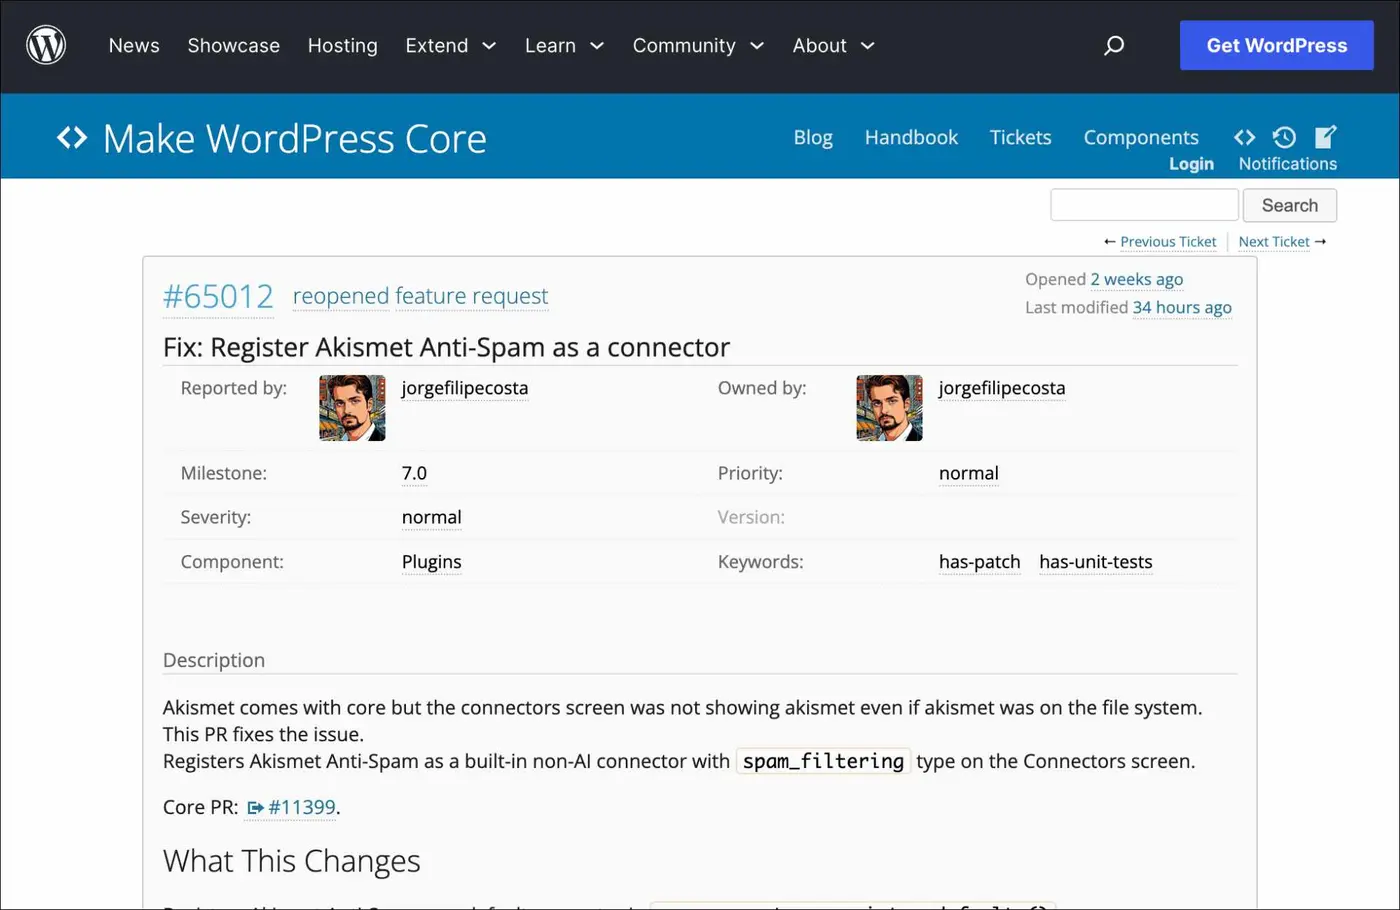Open the About dropdown

pos(832,45)
